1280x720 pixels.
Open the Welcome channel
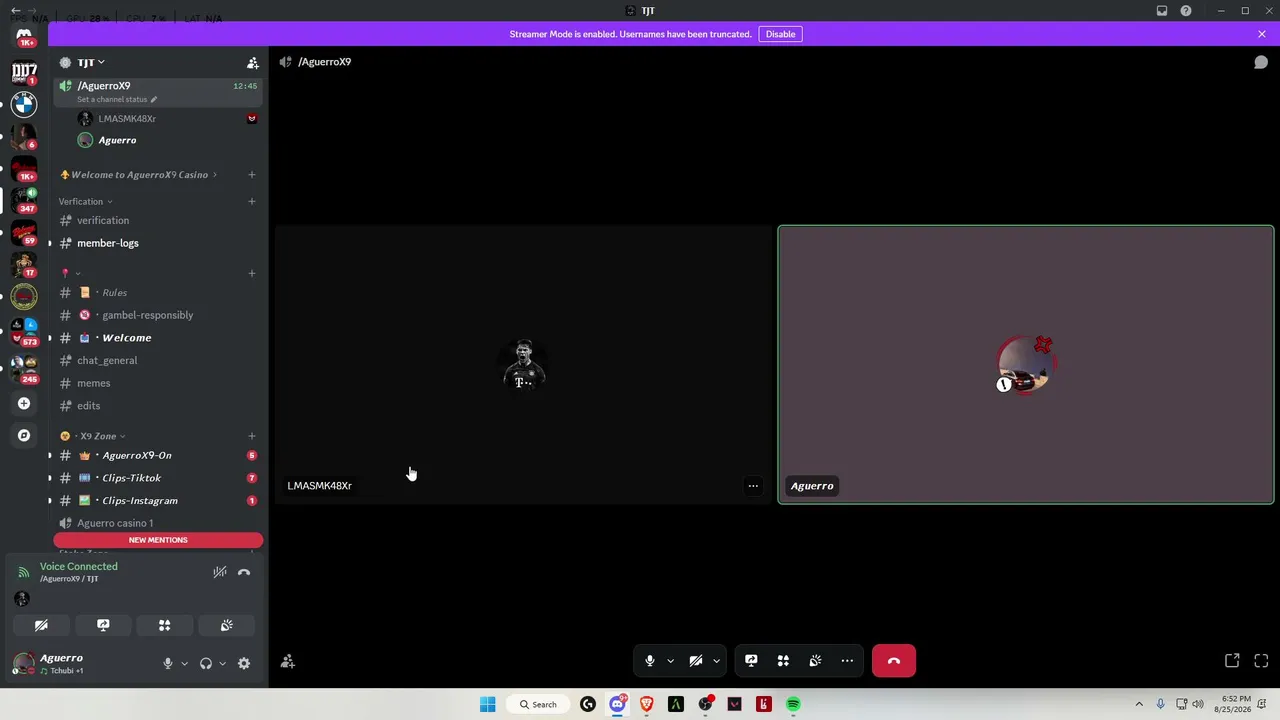click(157, 338)
